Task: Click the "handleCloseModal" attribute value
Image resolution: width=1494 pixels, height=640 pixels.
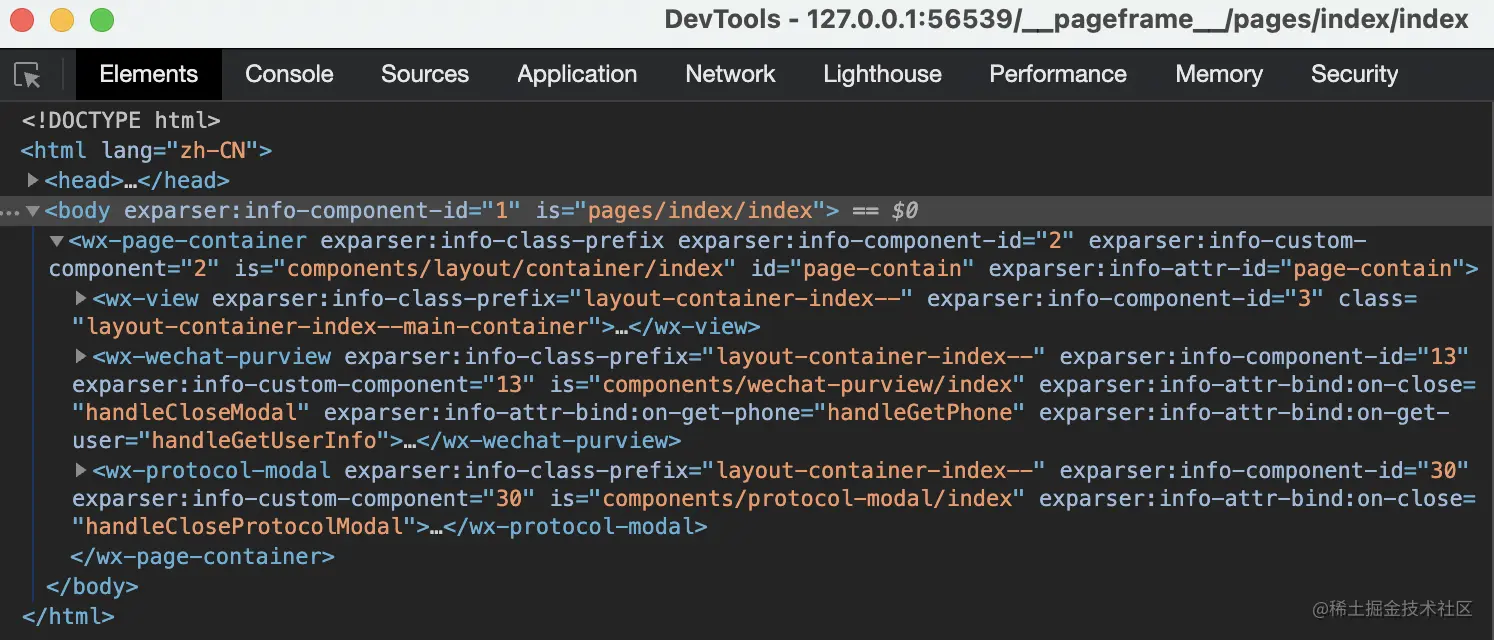Action: pyautogui.click(x=192, y=413)
